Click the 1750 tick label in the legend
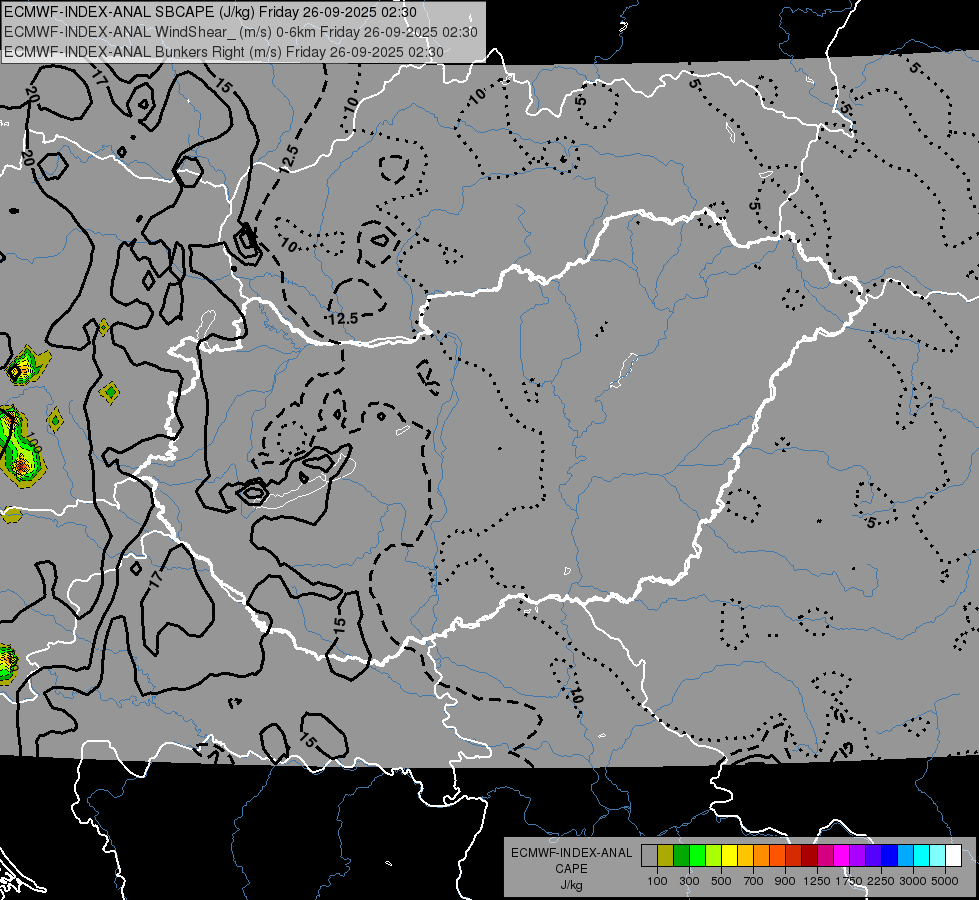 click(849, 881)
